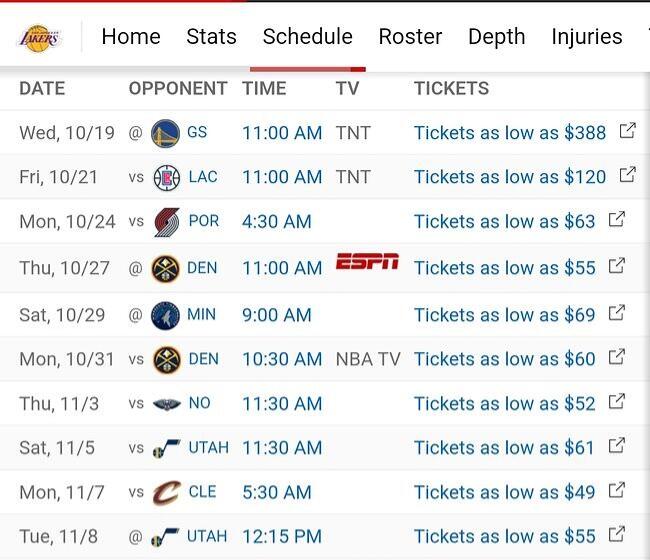Click the Lakers logo icon
The width and height of the screenshot is (650, 560).
click(x=40, y=38)
